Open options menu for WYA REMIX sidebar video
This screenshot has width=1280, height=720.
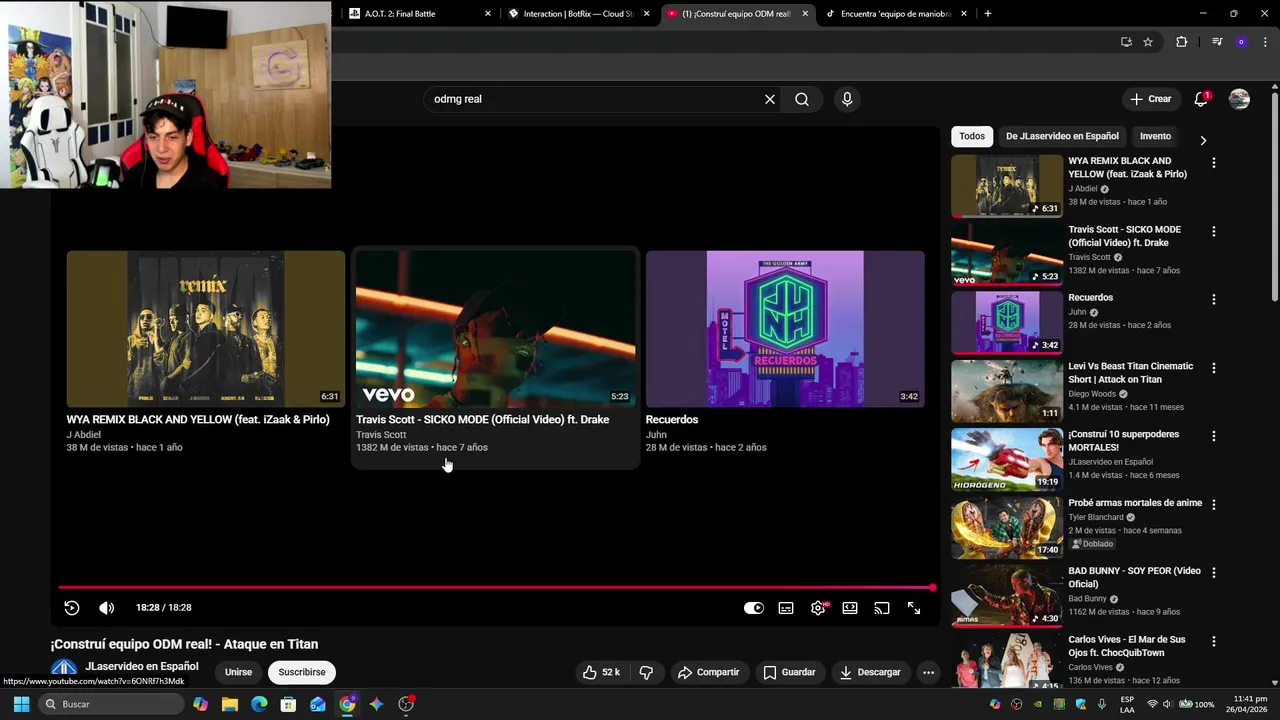pyautogui.click(x=1214, y=162)
